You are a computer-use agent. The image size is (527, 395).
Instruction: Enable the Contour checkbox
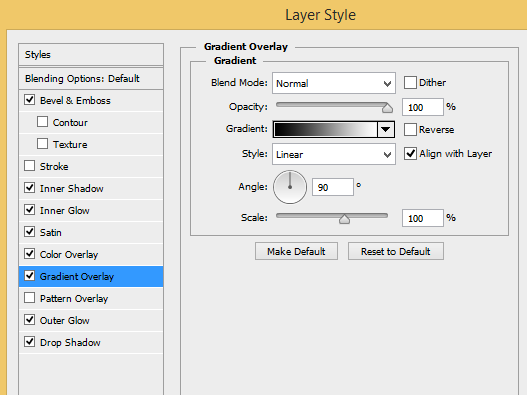(42, 122)
